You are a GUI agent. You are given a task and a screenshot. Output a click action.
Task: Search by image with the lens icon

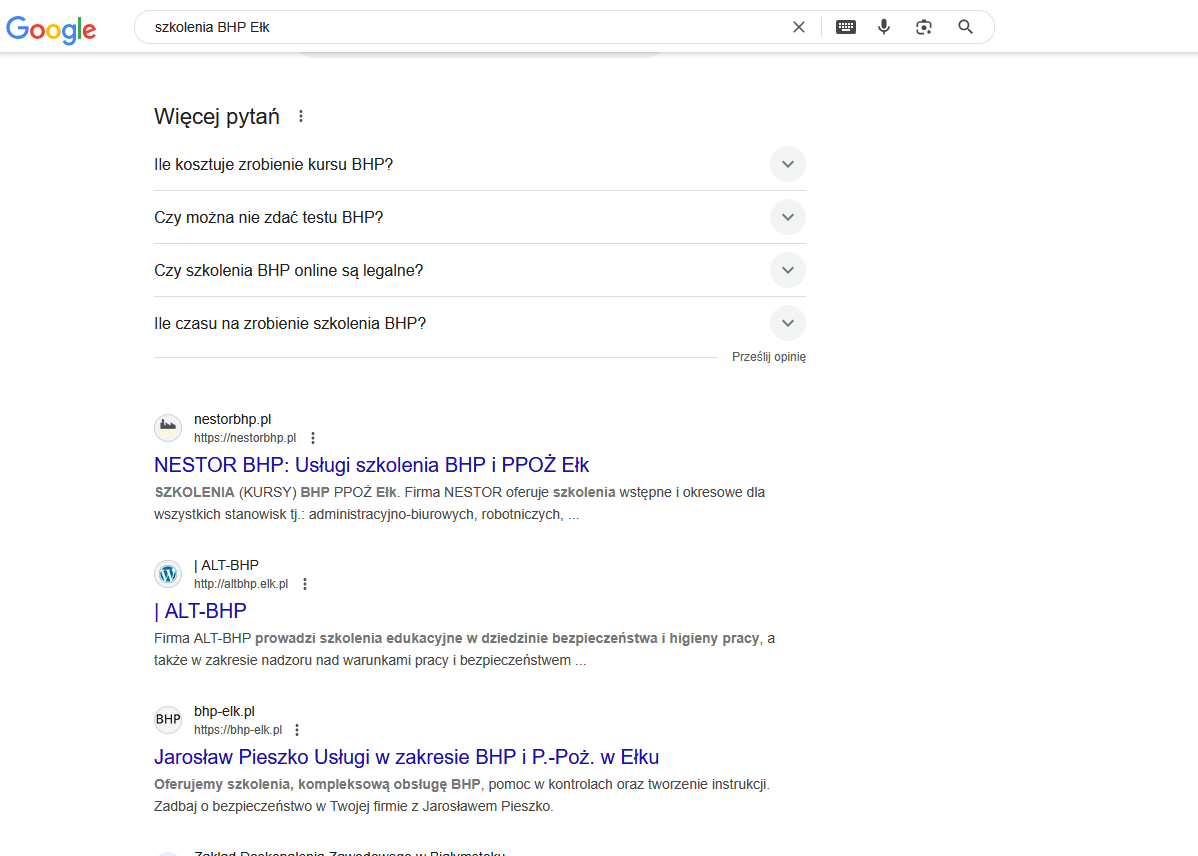[924, 28]
